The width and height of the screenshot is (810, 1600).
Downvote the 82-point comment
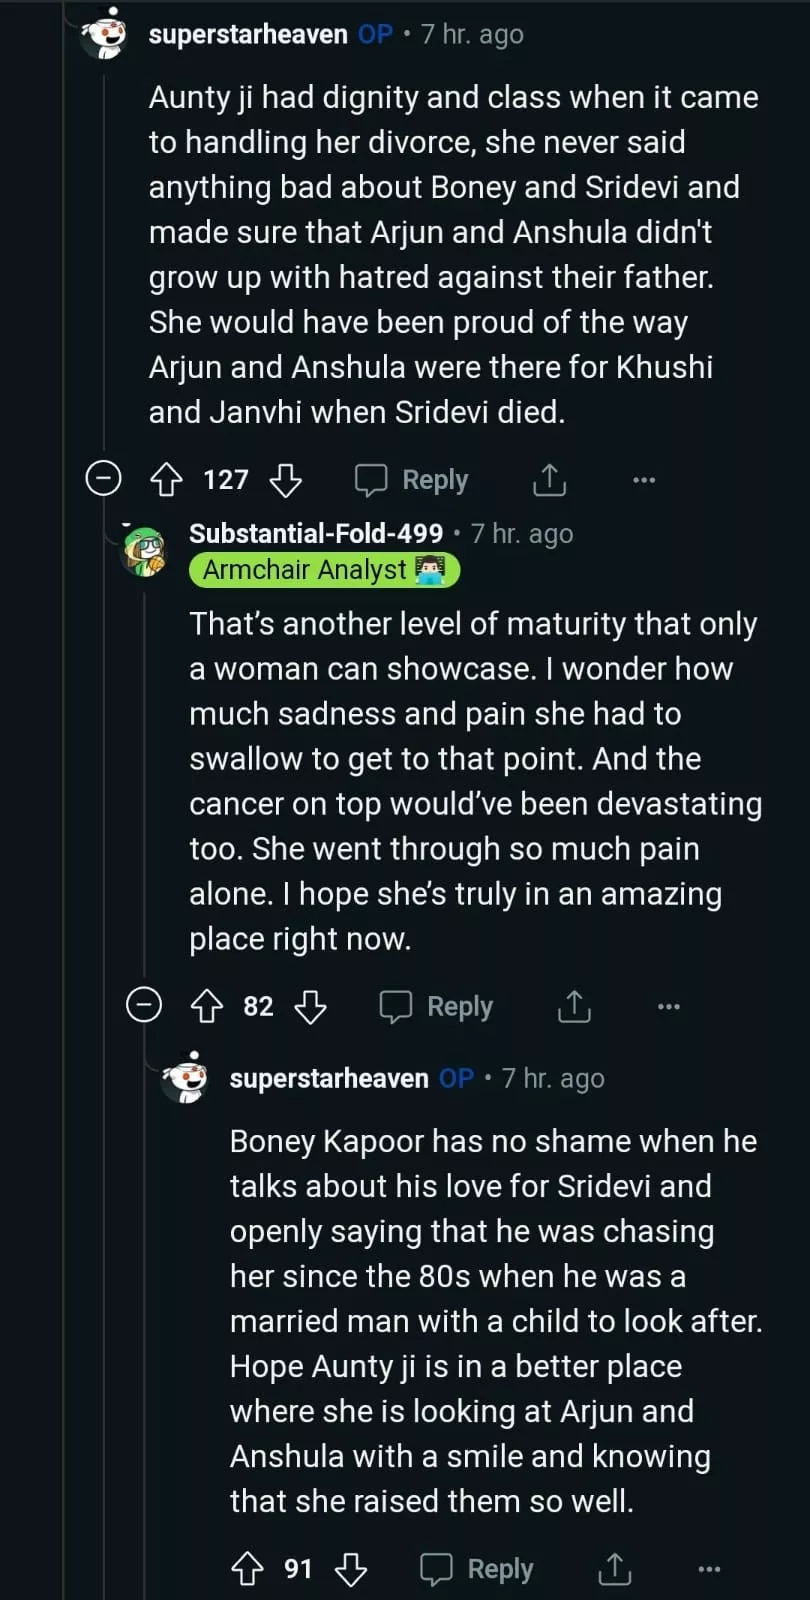click(x=311, y=1006)
